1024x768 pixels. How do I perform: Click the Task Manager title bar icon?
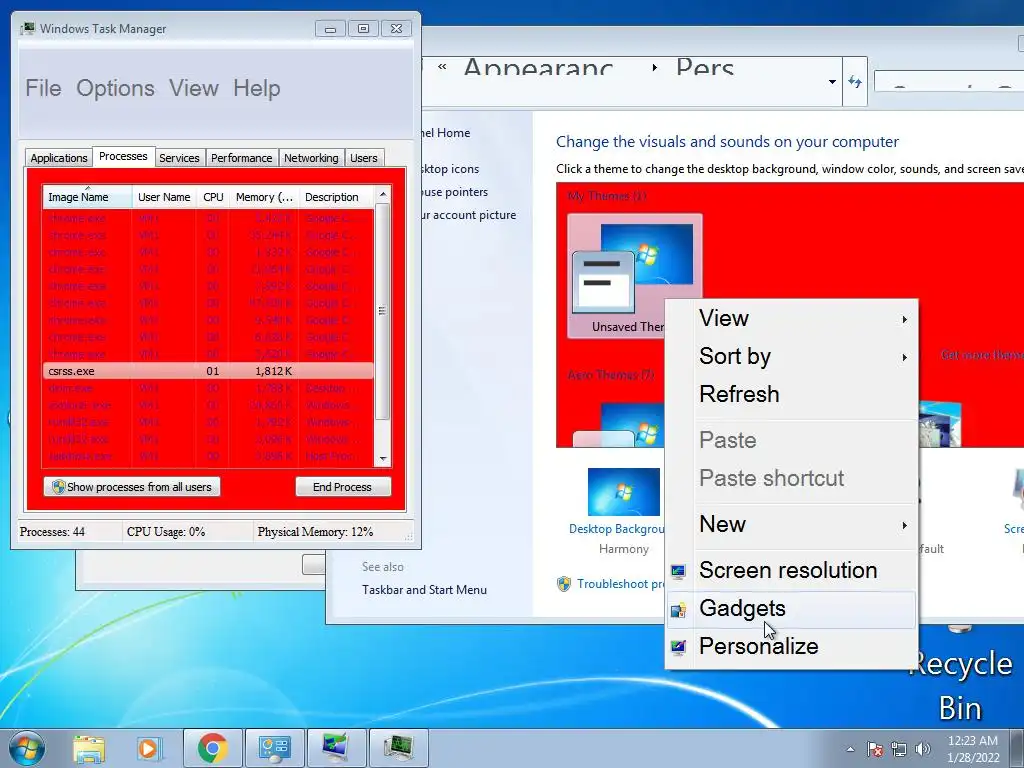click(x=28, y=29)
